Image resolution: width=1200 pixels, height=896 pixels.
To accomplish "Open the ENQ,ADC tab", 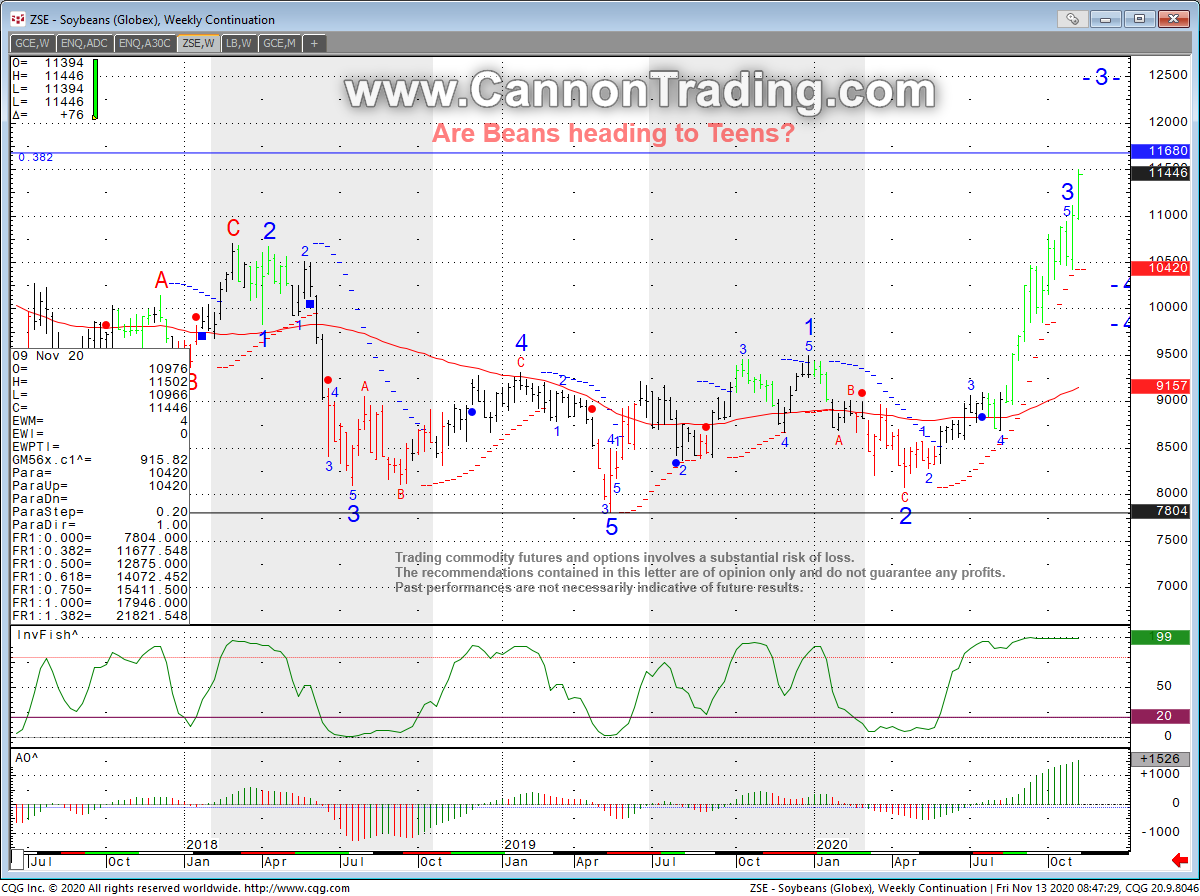I will [x=85, y=43].
